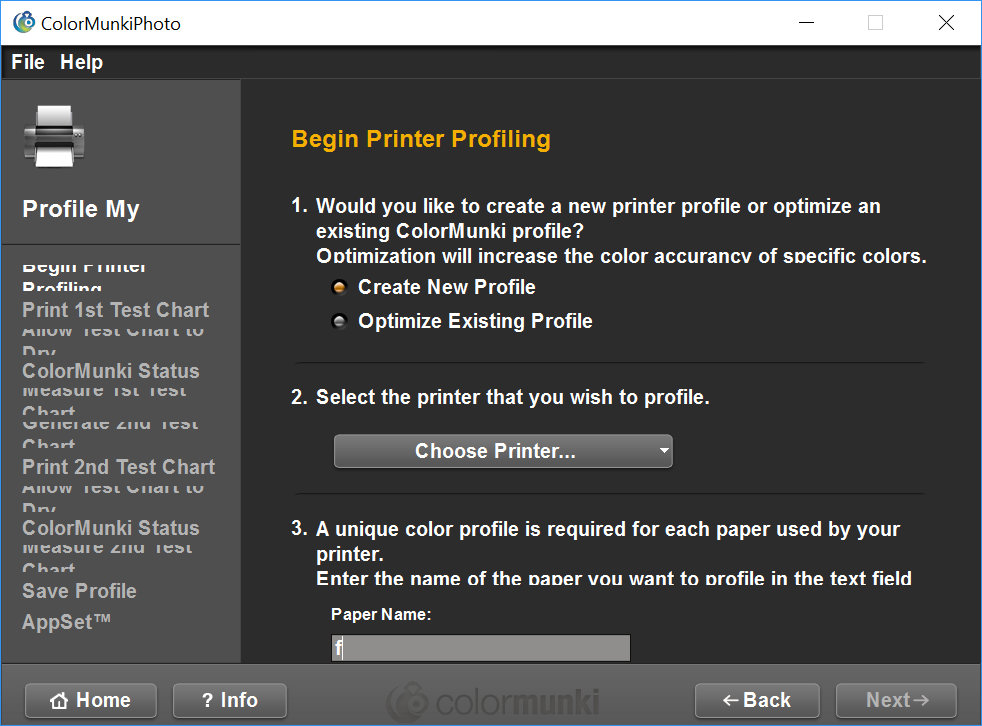Click the ColorMunki app icon in title bar
This screenshot has width=982, height=726.
(x=23, y=22)
